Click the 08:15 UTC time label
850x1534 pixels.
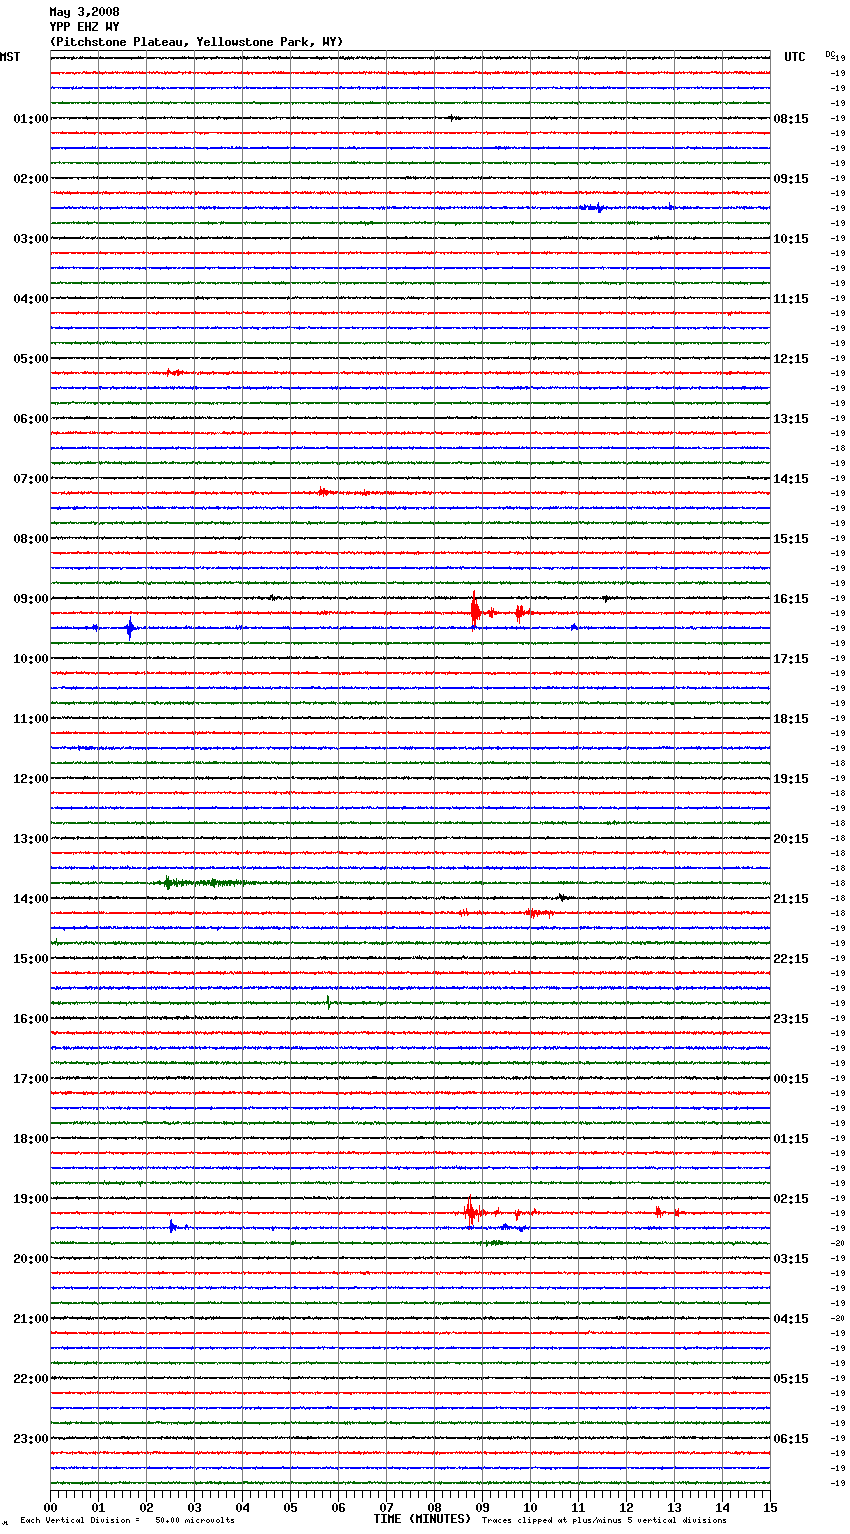(791, 119)
